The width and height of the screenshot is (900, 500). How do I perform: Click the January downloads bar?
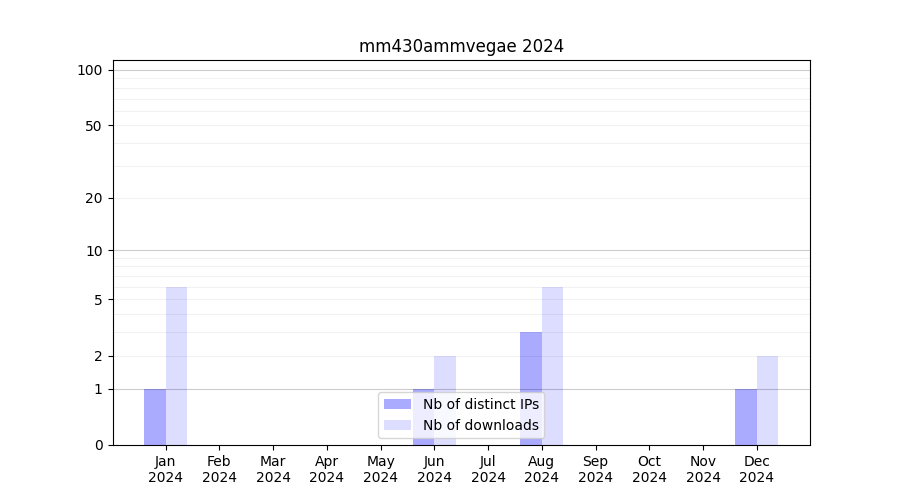point(176,366)
